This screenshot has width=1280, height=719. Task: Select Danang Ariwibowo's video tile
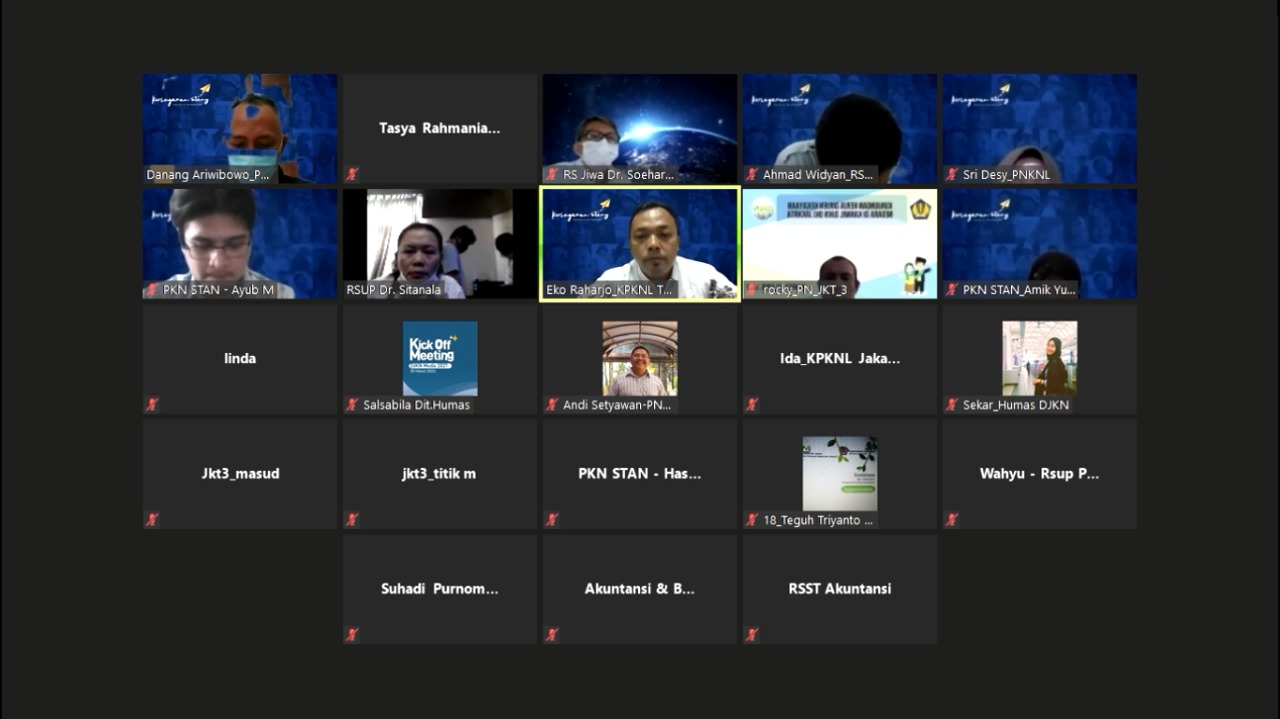click(x=240, y=127)
